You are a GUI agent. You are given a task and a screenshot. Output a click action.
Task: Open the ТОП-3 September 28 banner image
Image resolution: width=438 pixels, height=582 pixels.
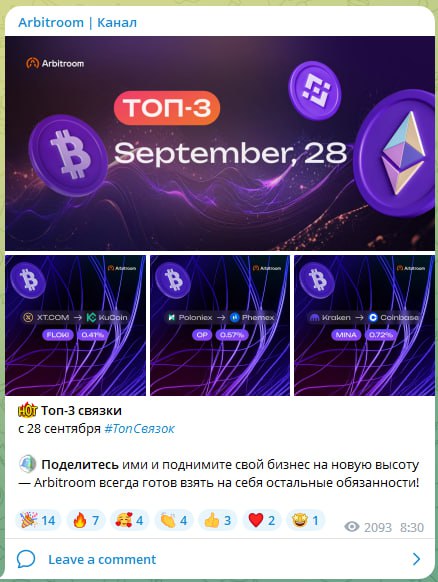(220, 143)
